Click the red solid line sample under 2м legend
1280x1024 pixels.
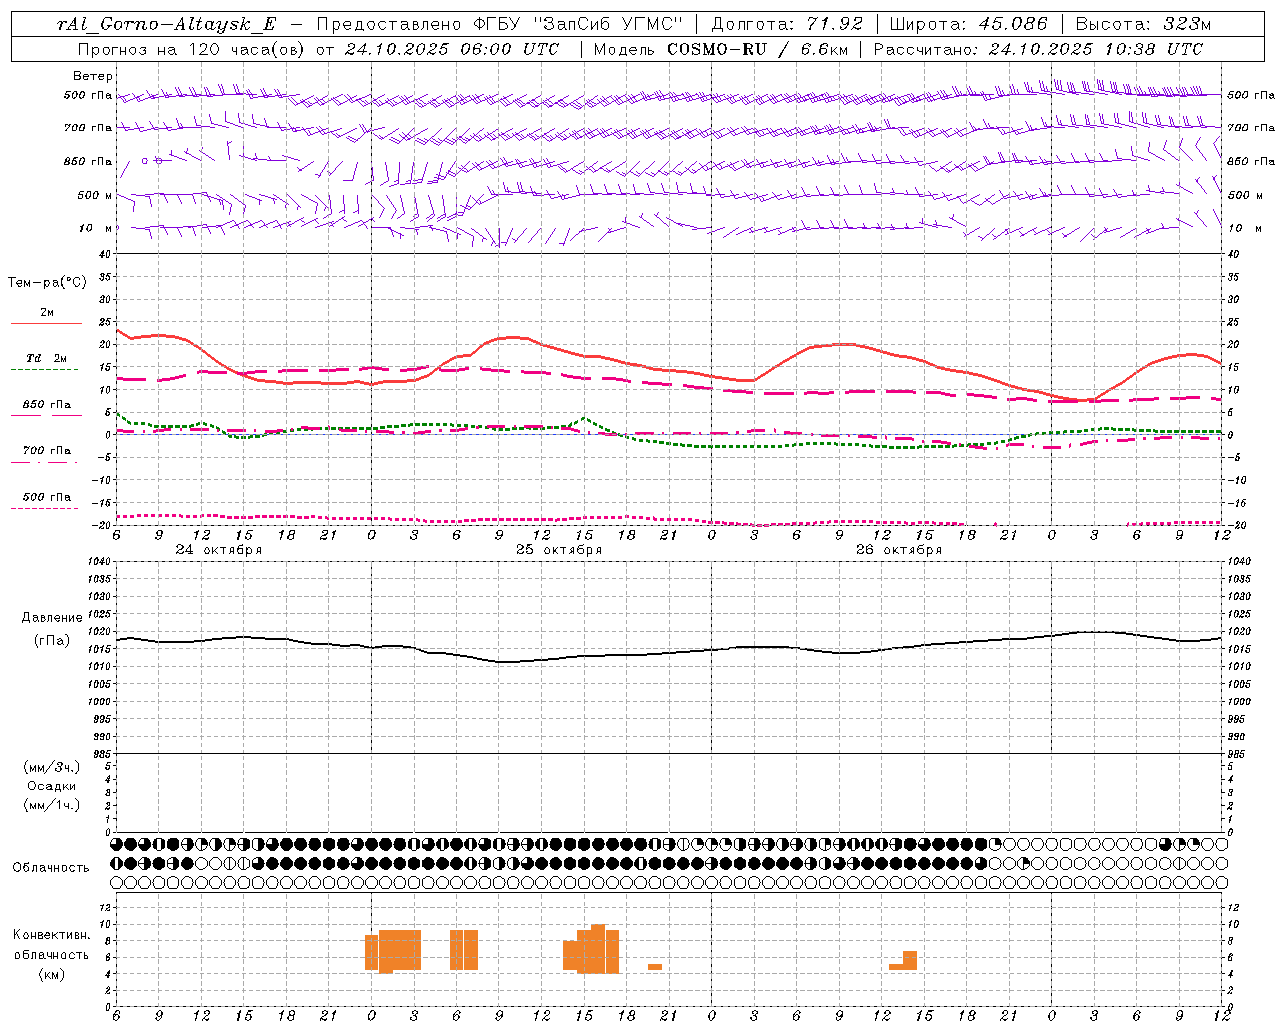(x=46, y=323)
